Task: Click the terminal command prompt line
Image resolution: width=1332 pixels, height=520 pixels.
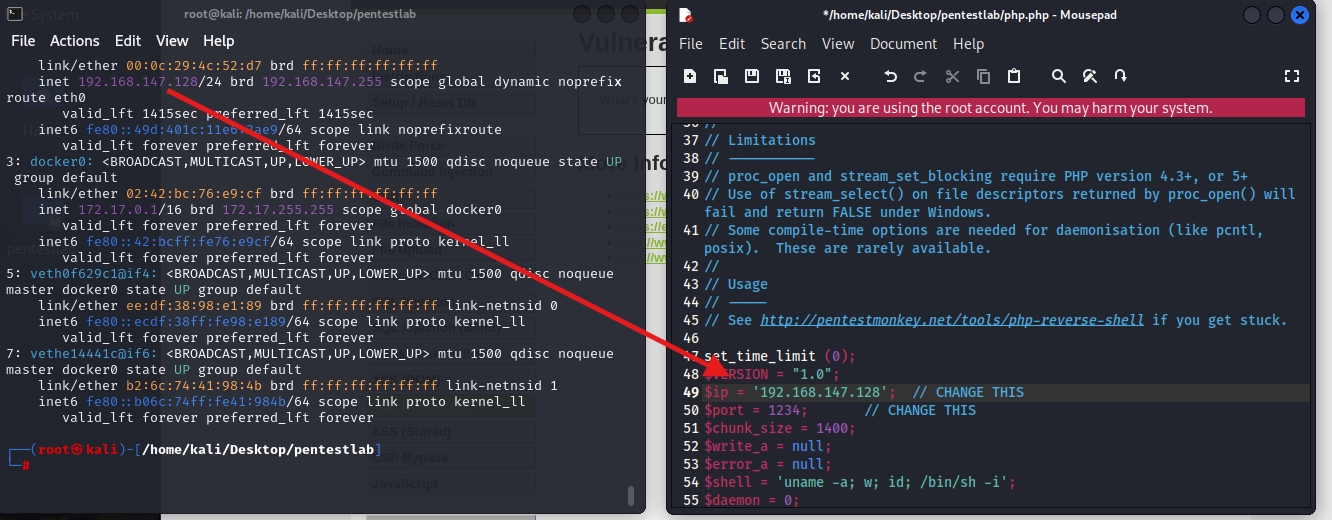Action: click(195, 458)
